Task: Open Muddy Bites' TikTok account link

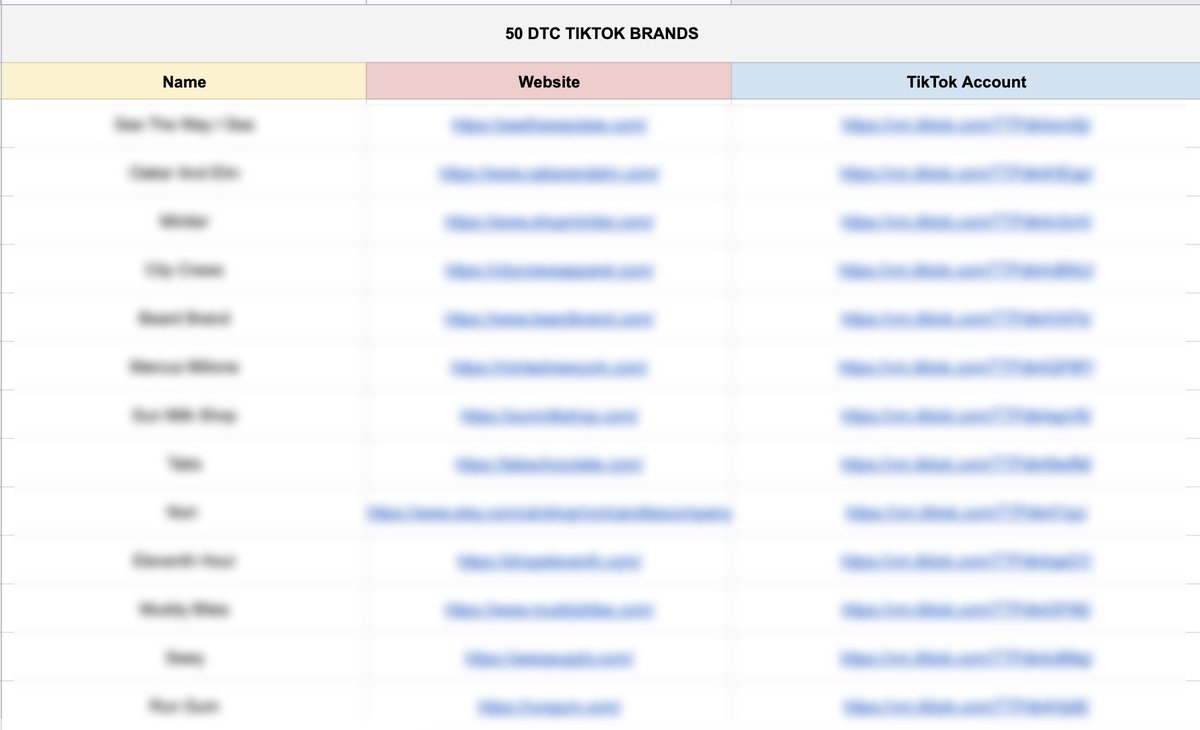Action: pyautogui.click(x=966, y=609)
